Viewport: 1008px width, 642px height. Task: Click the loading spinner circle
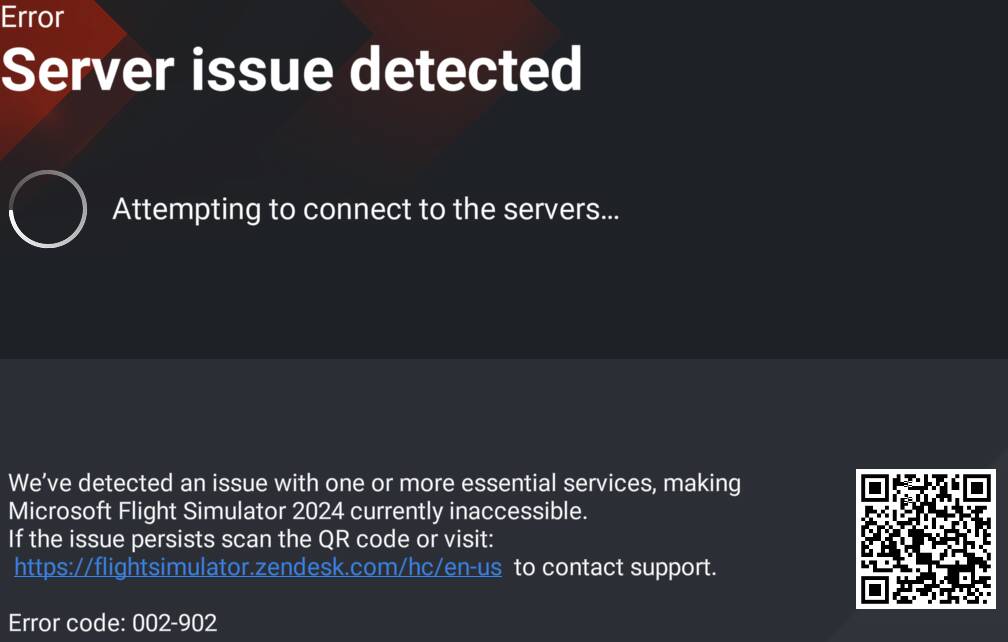coord(47,209)
